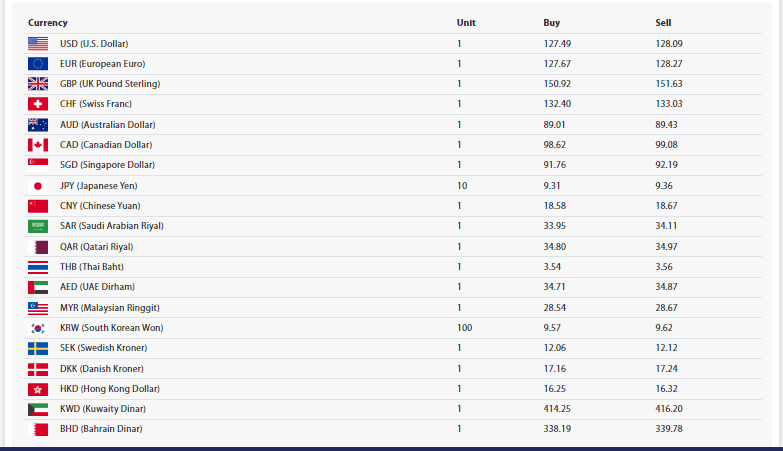This screenshot has height=451, width=783.
Task: Select the SGD (Singapore Dollar) row label
Action: click(x=108, y=165)
